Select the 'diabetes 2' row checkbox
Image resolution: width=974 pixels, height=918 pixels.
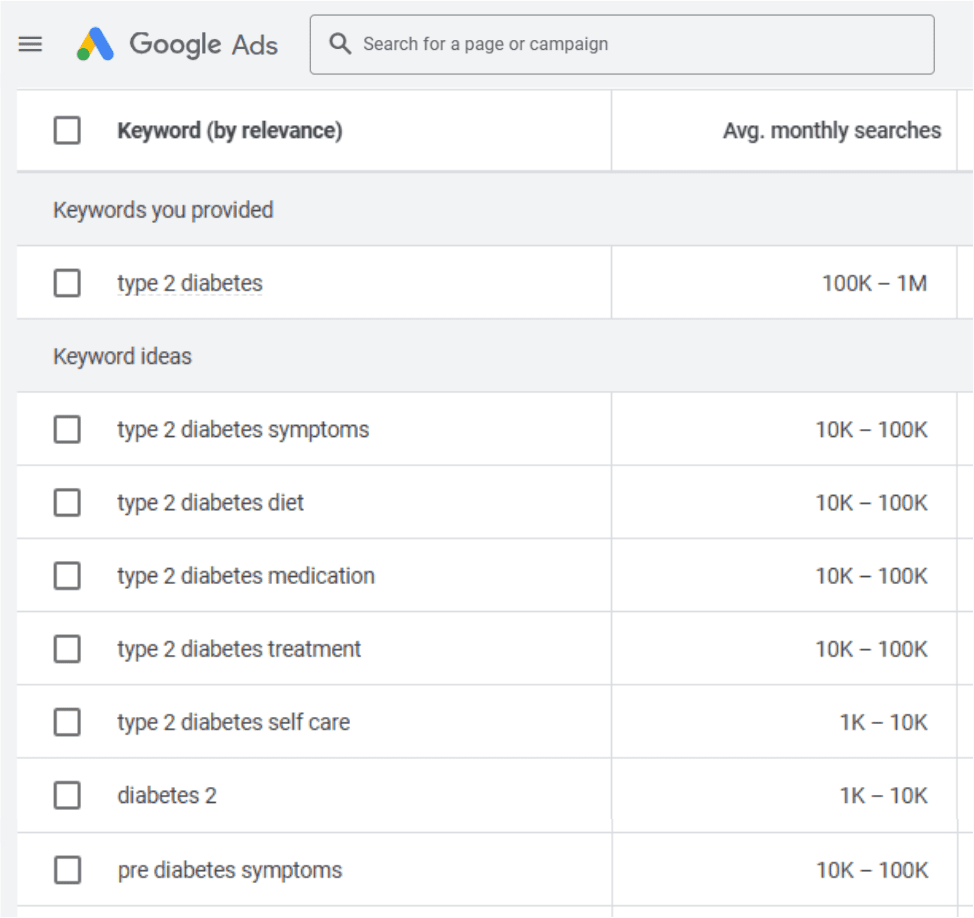coord(67,796)
